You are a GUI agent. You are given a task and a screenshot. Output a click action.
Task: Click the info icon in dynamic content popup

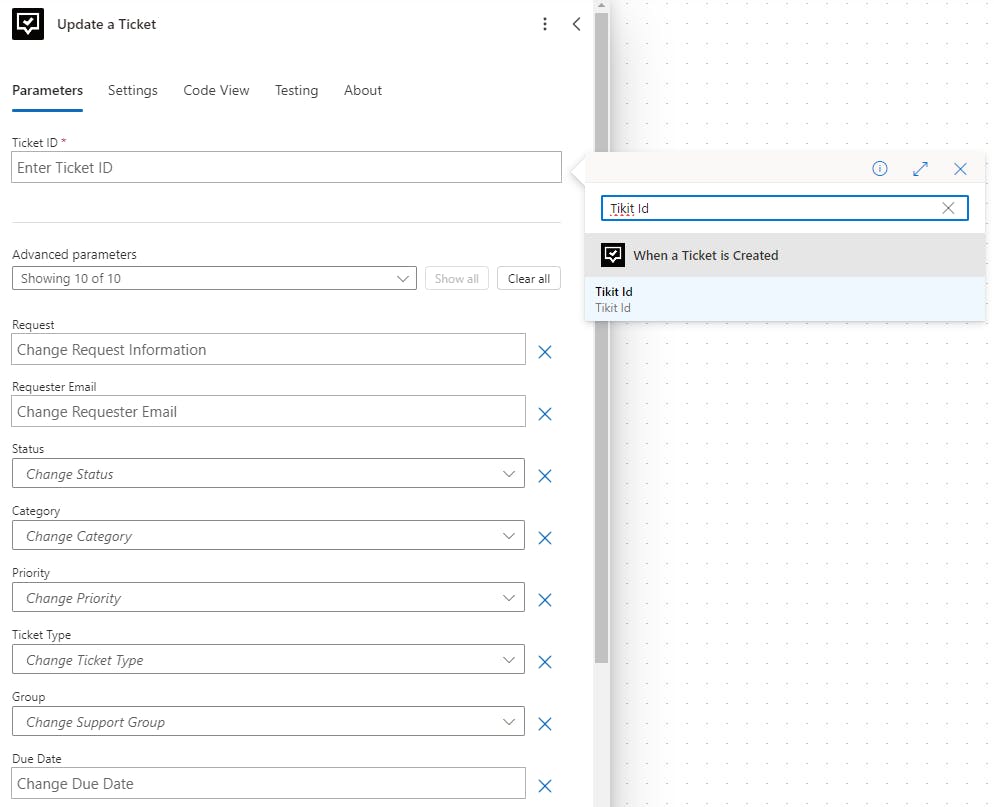(880, 169)
